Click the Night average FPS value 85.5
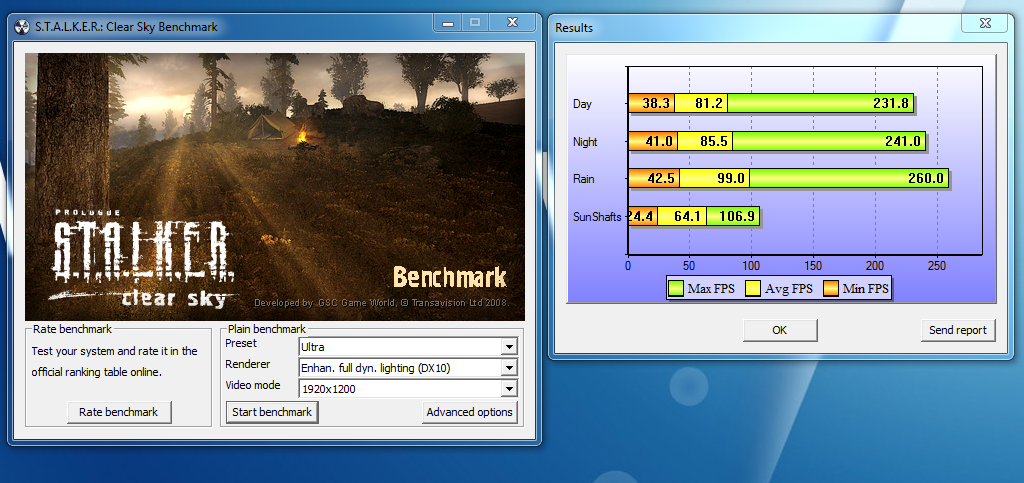 pyautogui.click(x=713, y=142)
